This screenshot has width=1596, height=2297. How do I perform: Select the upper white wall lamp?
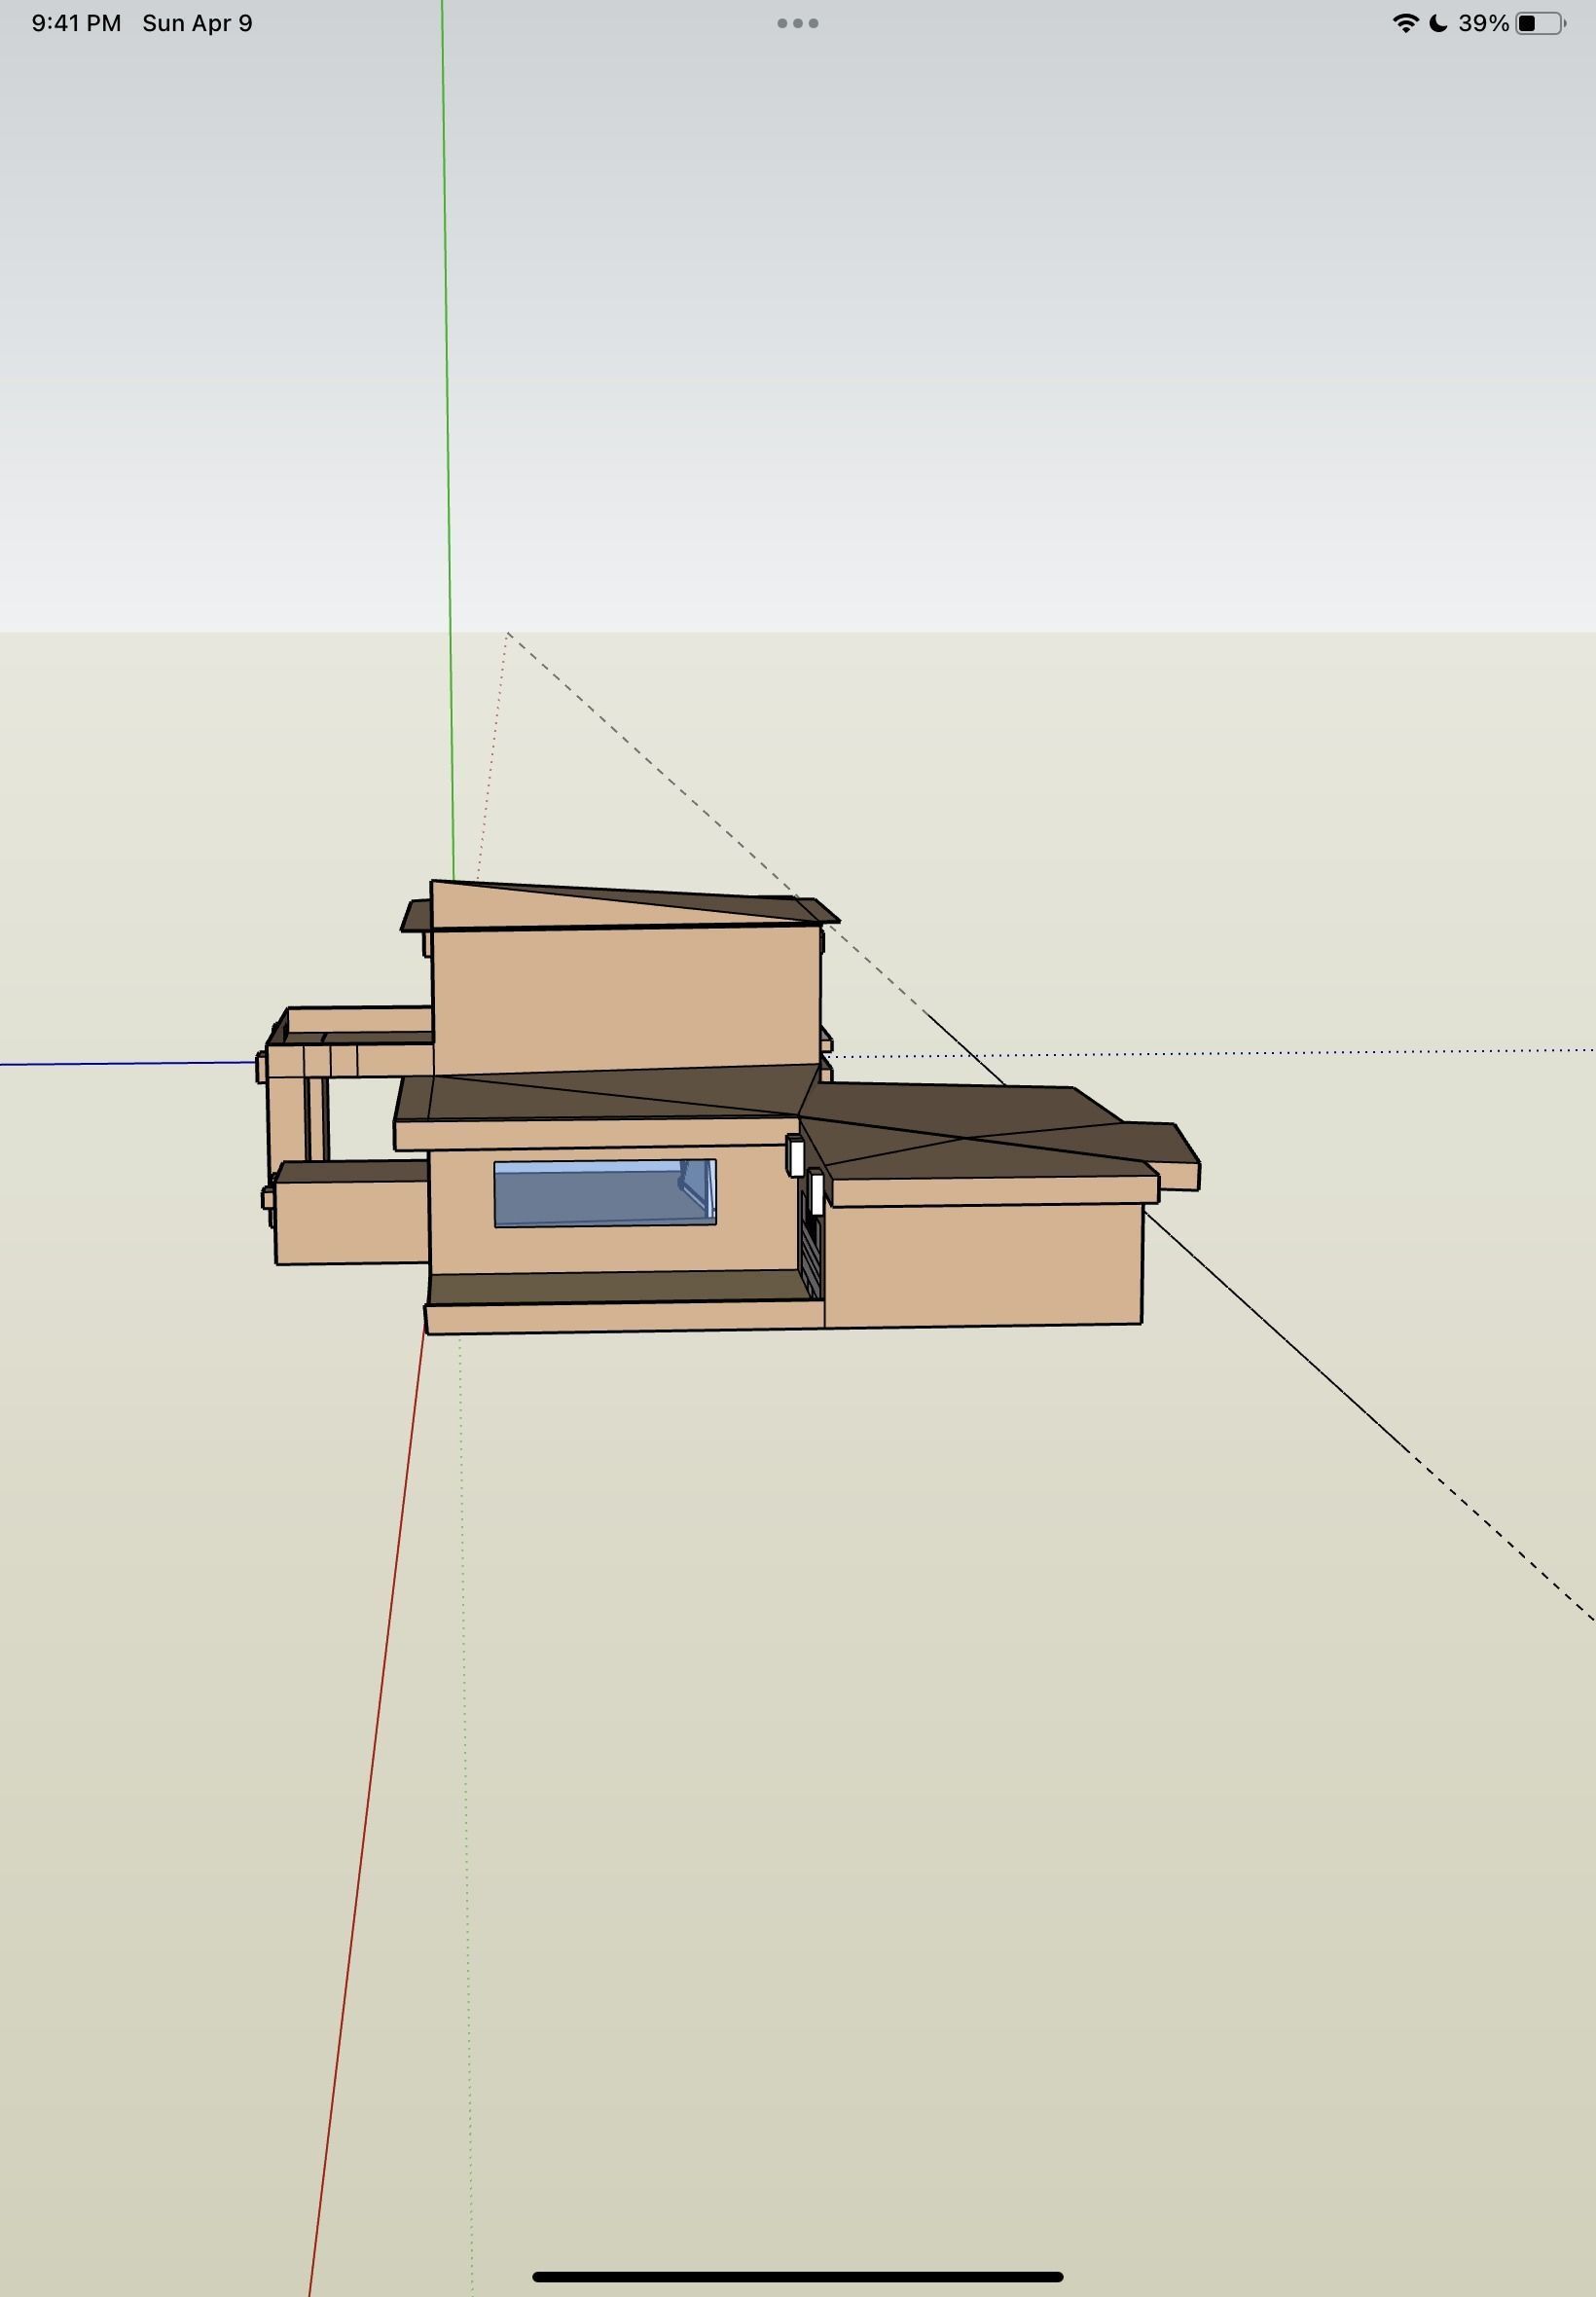[x=796, y=1157]
